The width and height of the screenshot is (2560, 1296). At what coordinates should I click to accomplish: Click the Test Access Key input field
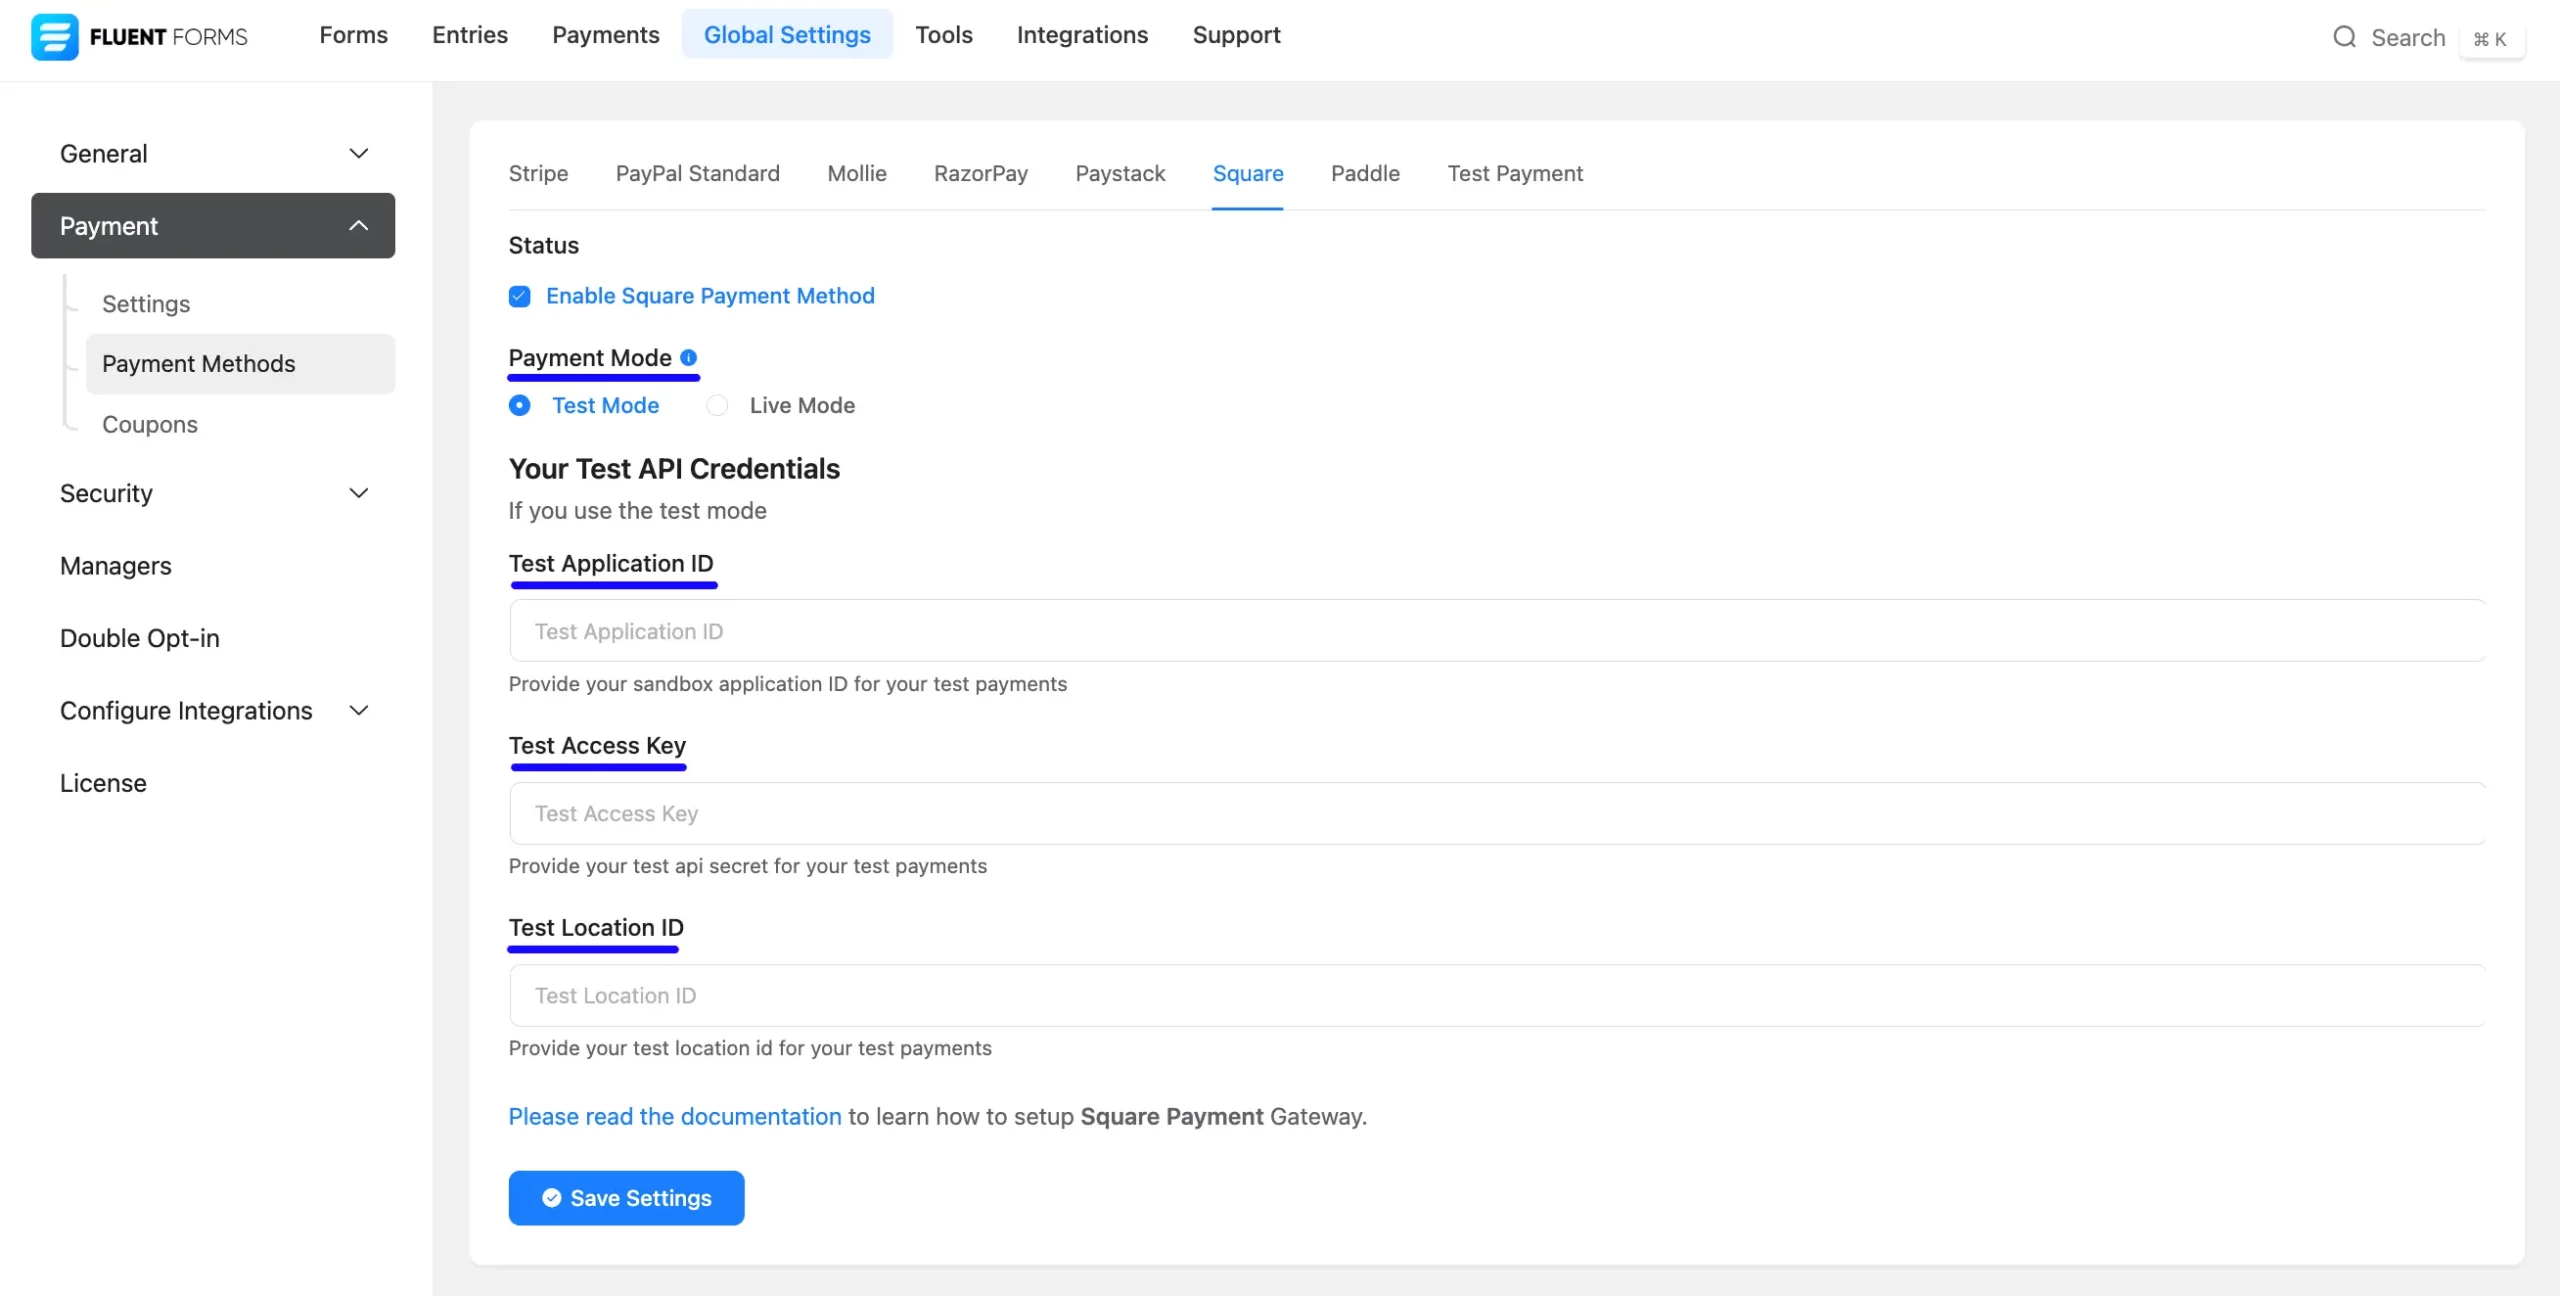point(1497,813)
